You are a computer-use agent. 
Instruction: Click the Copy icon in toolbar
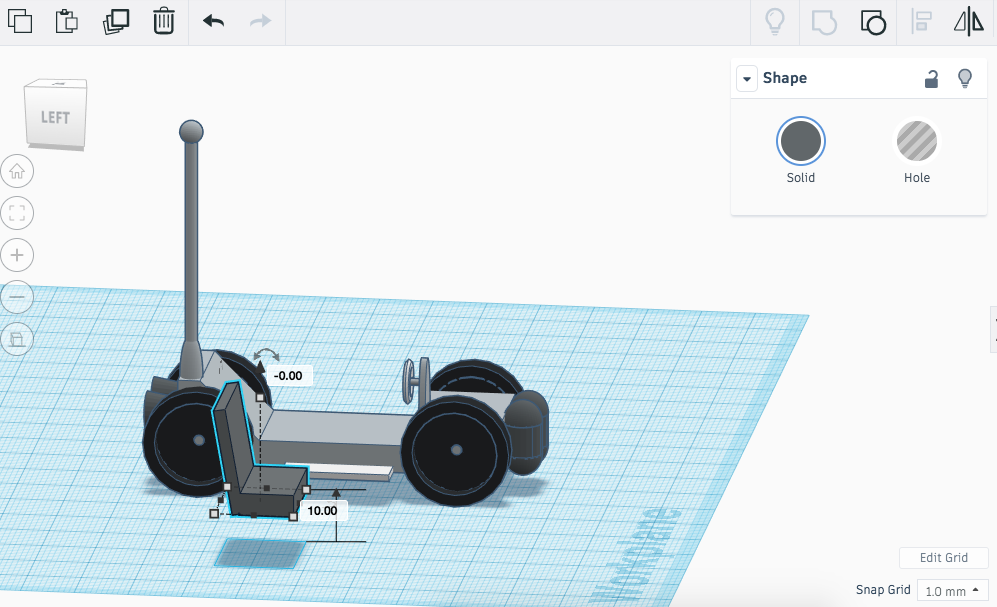[20, 21]
